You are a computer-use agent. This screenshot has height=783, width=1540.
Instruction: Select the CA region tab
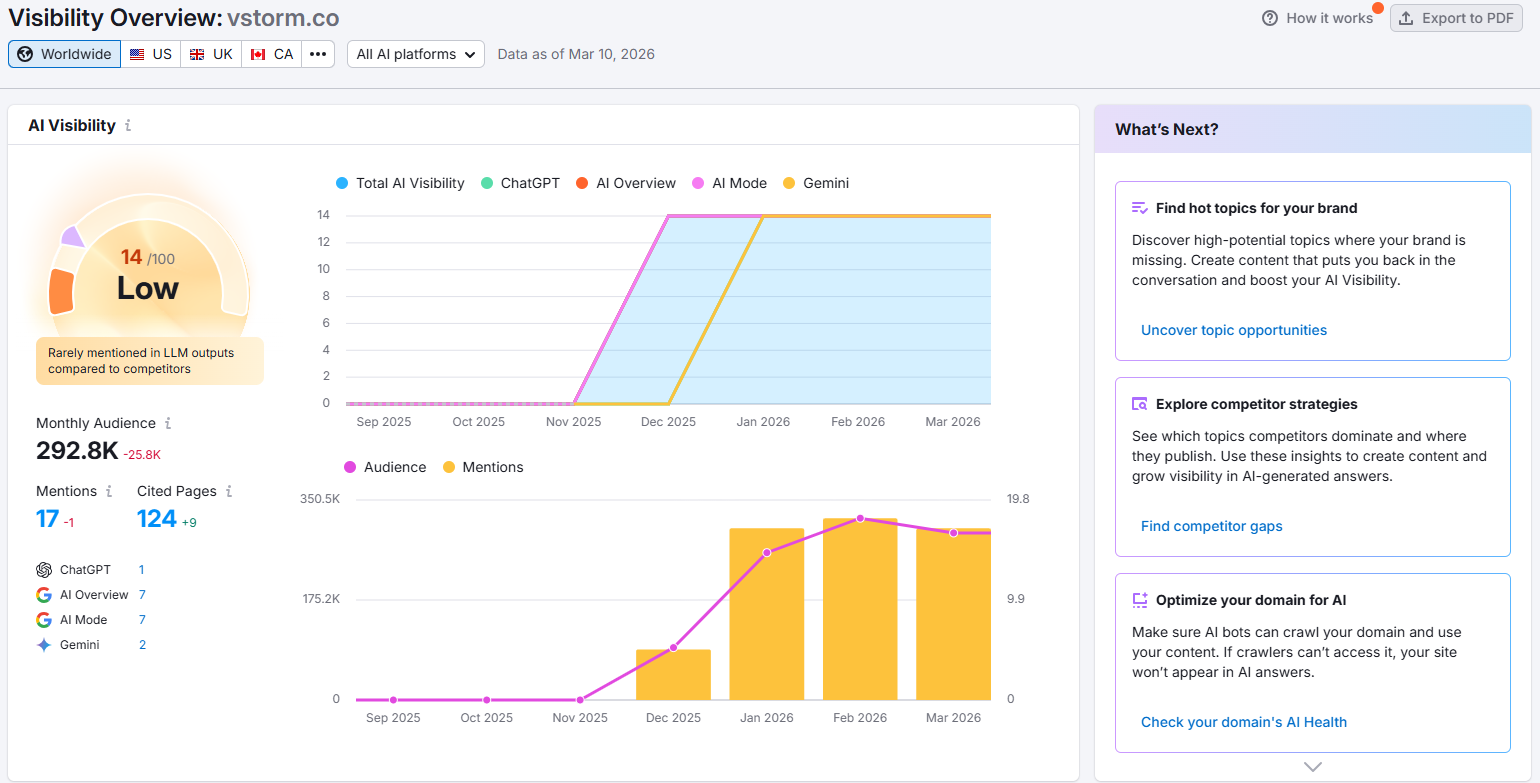tap(272, 54)
